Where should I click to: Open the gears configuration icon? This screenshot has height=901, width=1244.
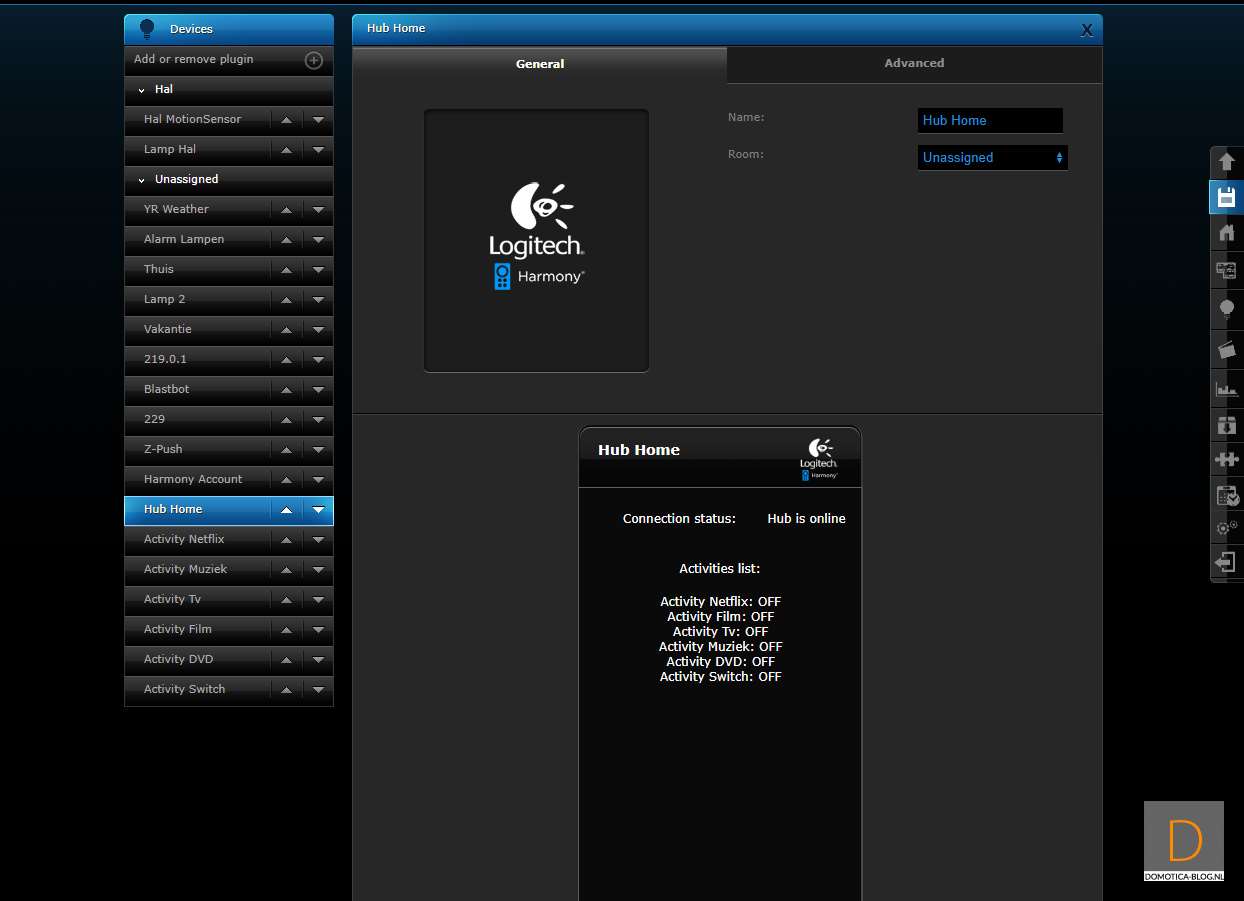pos(1226,527)
